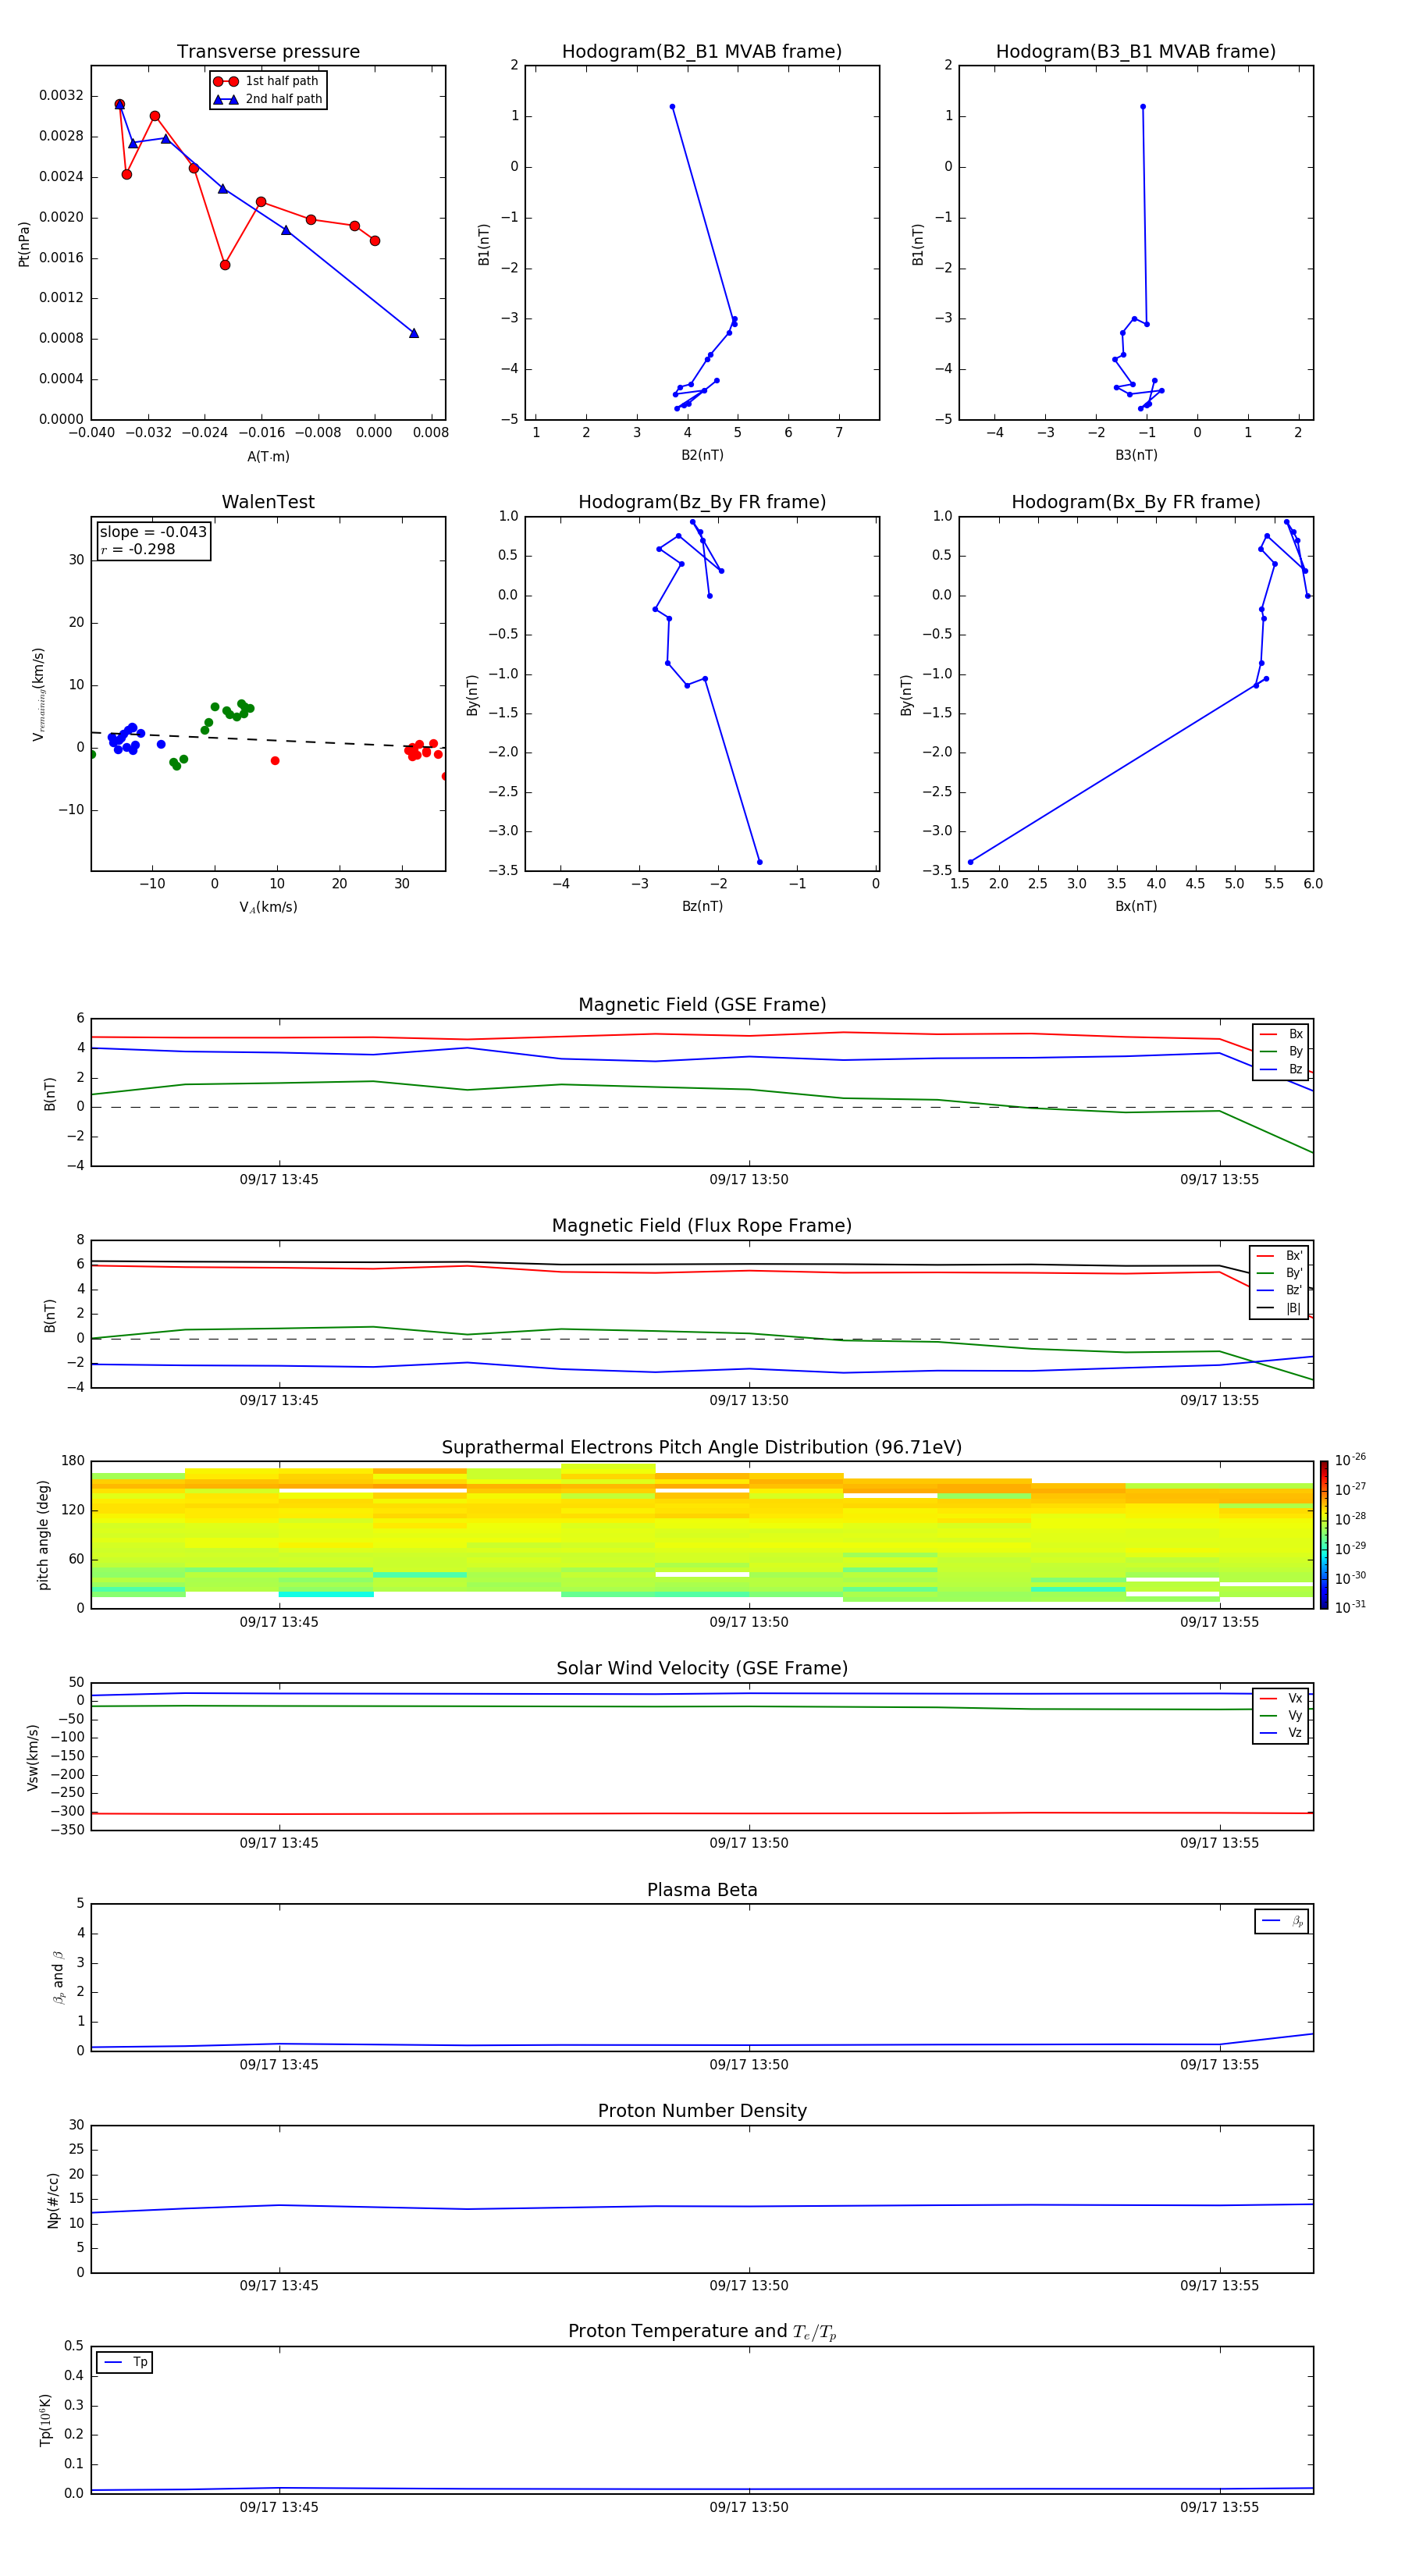Click the 'Proton Number Density' title

[702, 2111]
